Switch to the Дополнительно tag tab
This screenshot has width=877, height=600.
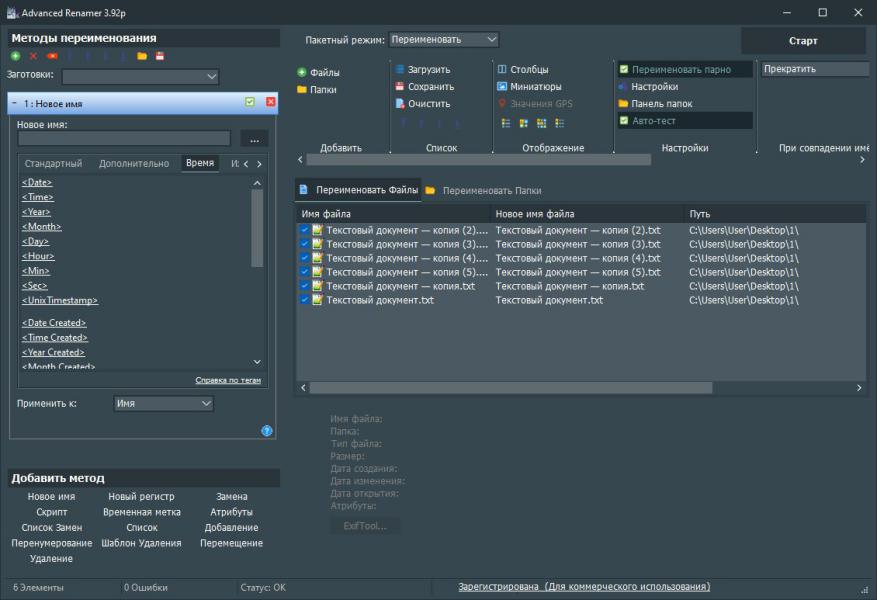click(x=134, y=163)
